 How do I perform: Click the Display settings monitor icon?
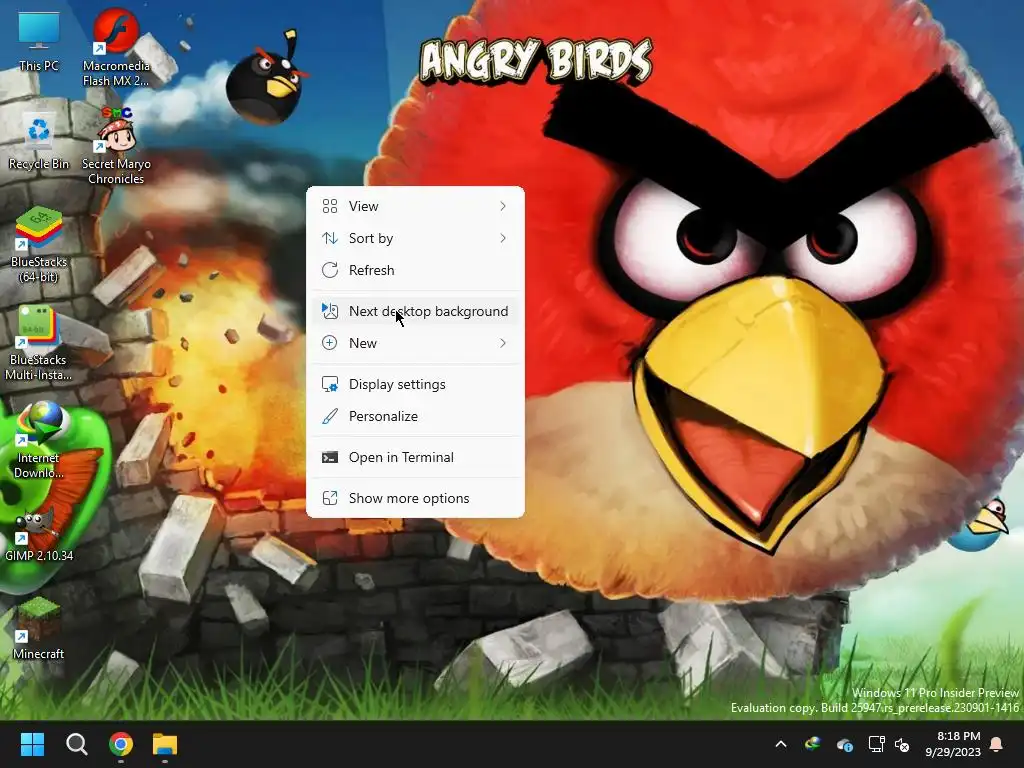330,385
